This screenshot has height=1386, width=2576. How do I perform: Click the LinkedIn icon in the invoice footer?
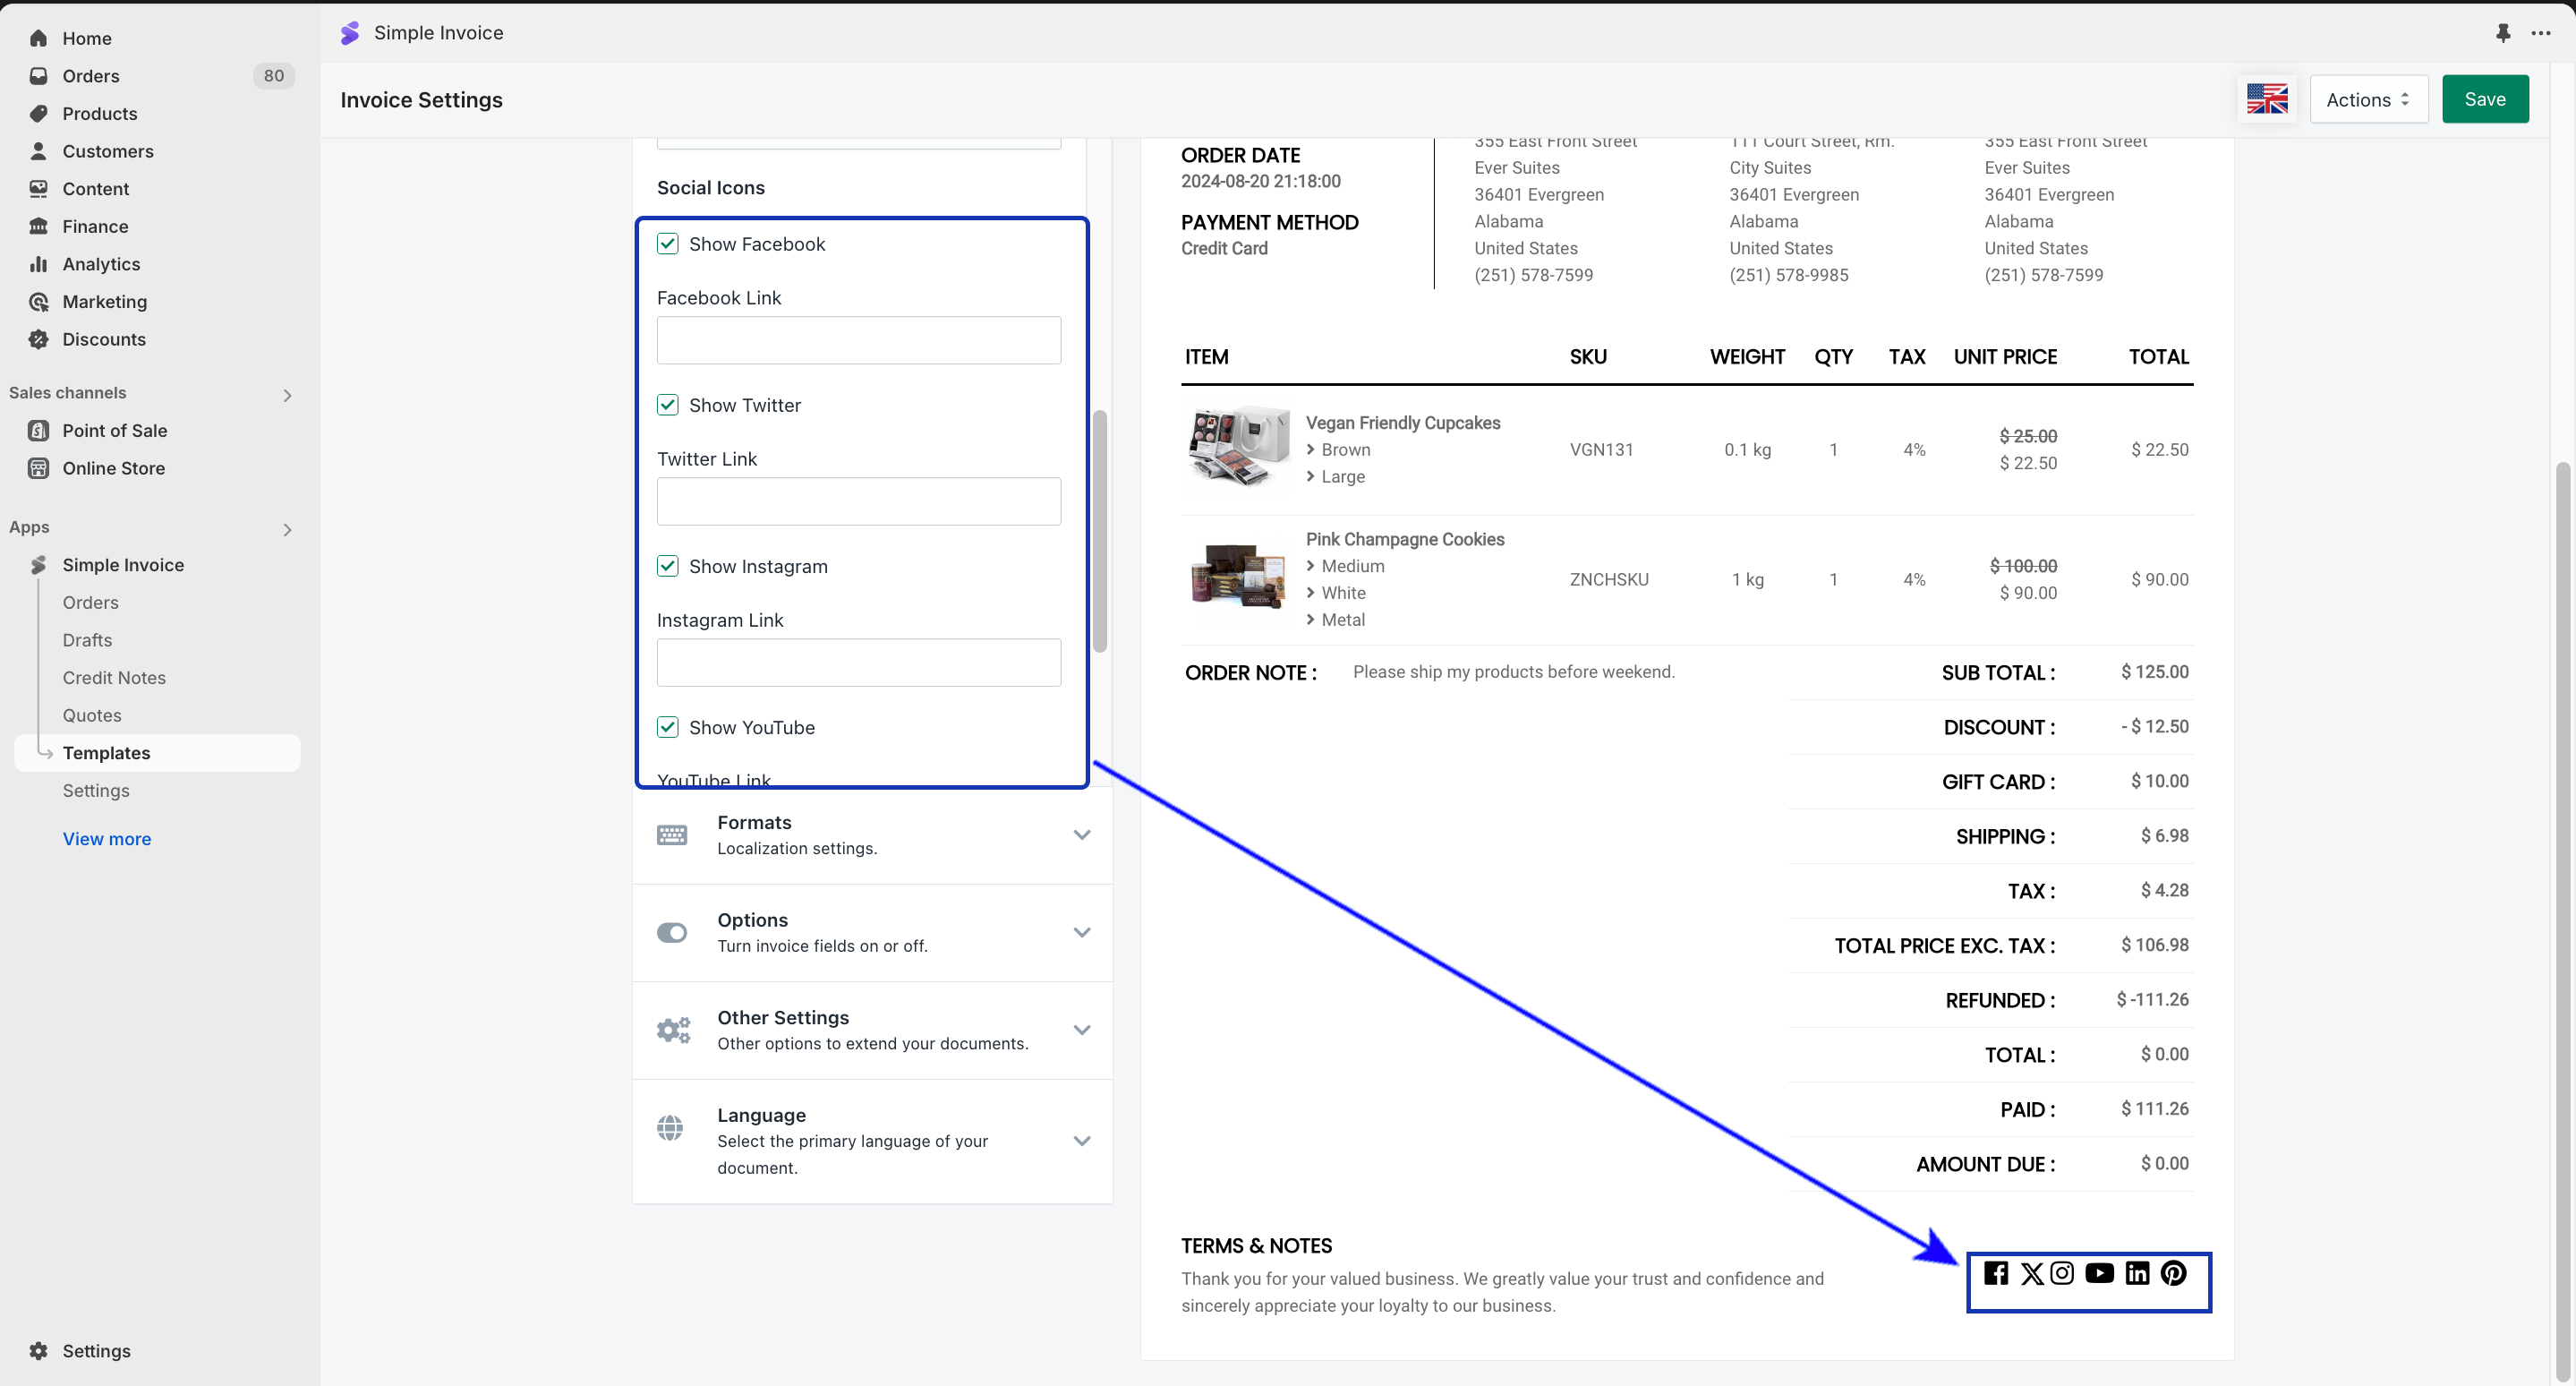point(2137,1273)
